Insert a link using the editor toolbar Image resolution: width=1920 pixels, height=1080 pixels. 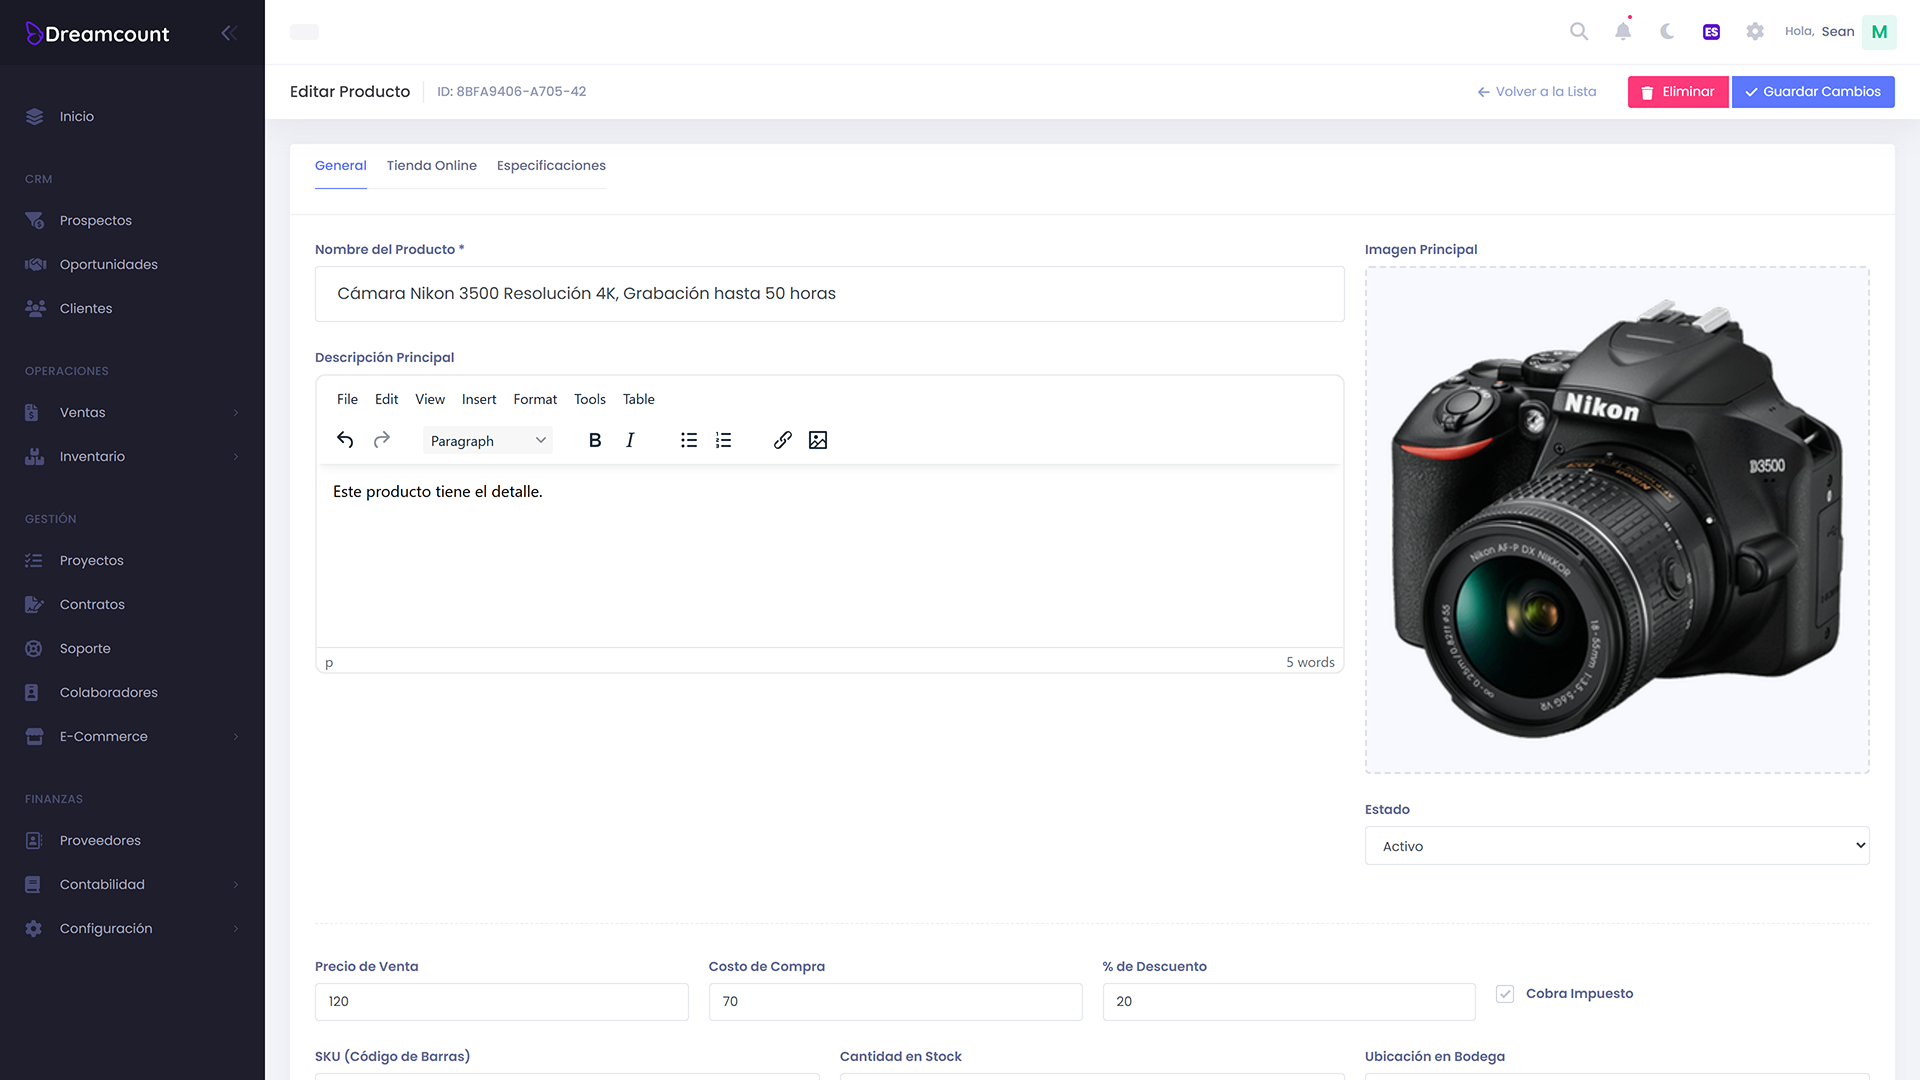coord(782,440)
